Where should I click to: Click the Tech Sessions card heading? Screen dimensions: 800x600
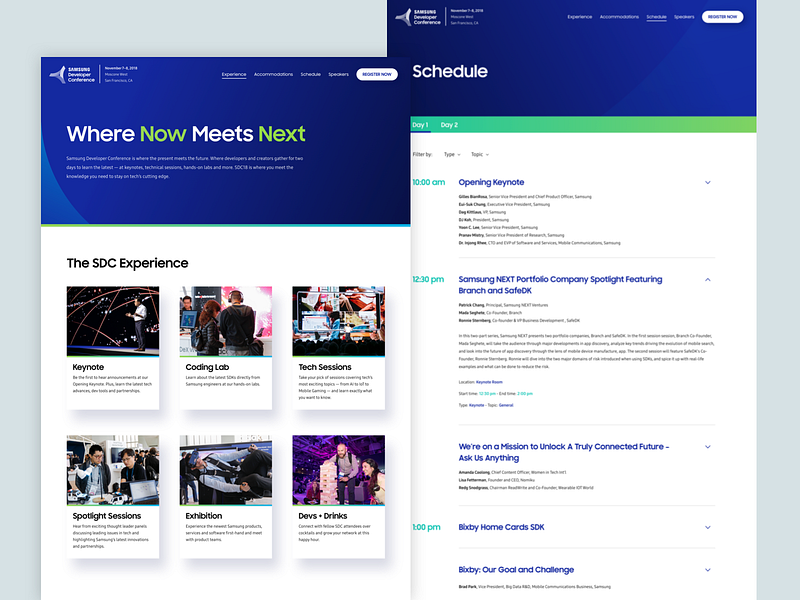pyautogui.click(x=325, y=367)
